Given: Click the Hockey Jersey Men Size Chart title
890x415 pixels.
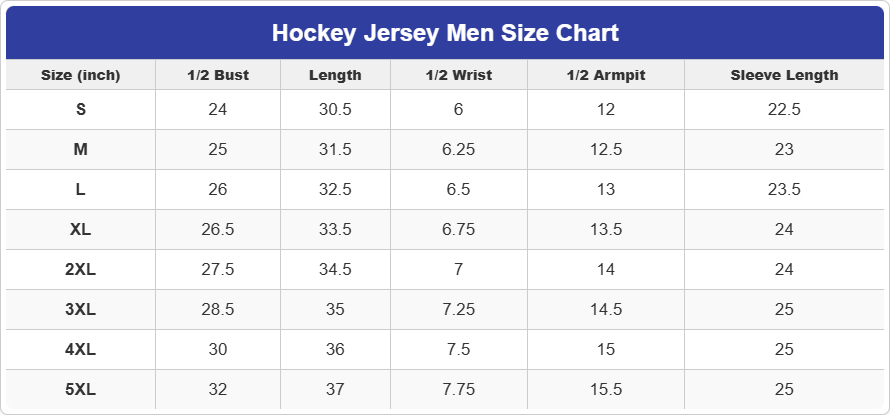Looking at the screenshot, I should point(445,33).
